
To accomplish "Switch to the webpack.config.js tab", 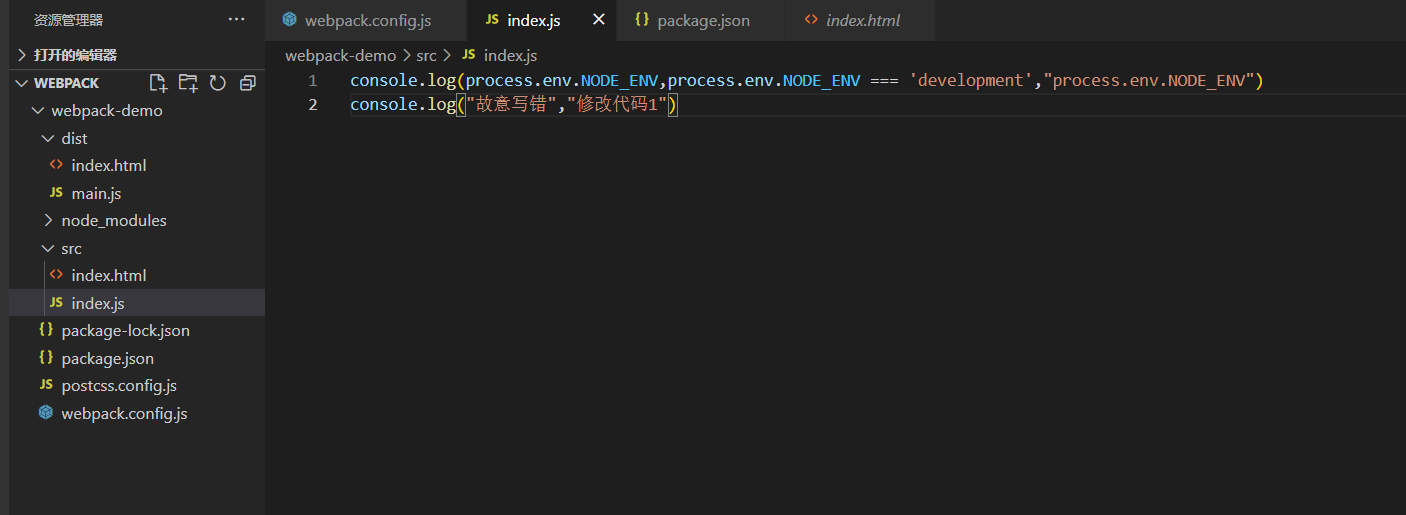I will point(366,20).
